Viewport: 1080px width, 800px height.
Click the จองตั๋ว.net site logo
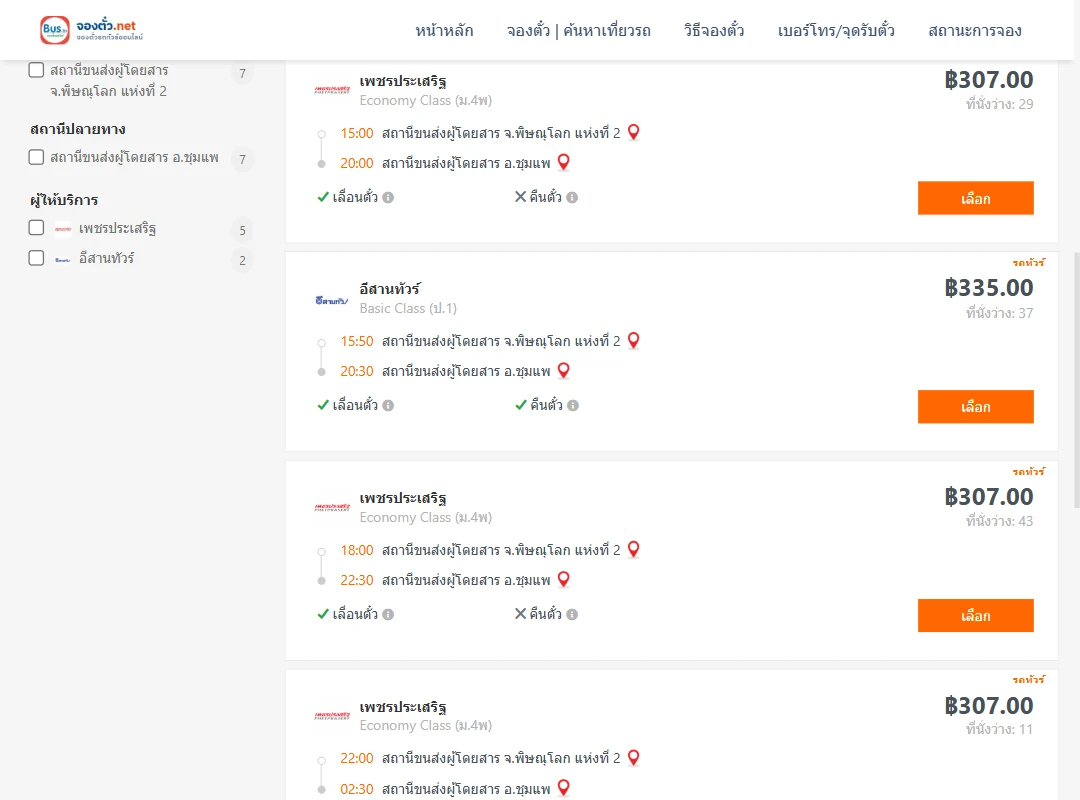coord(92,30)
